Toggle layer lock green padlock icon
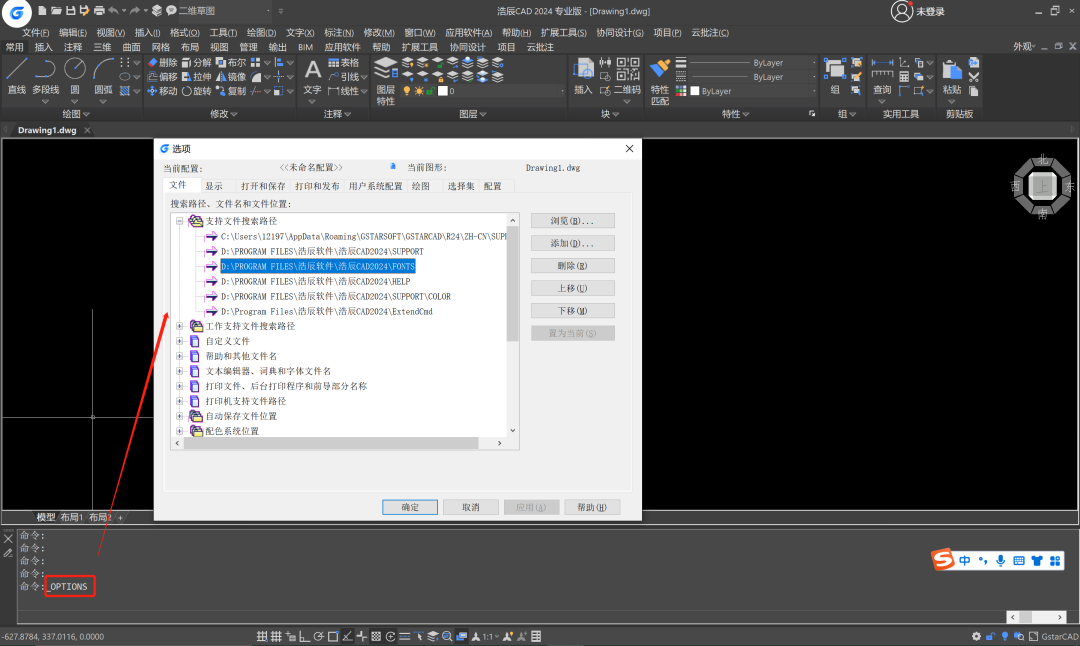This screenshot has width=1080, height=646. coord(430,91)
